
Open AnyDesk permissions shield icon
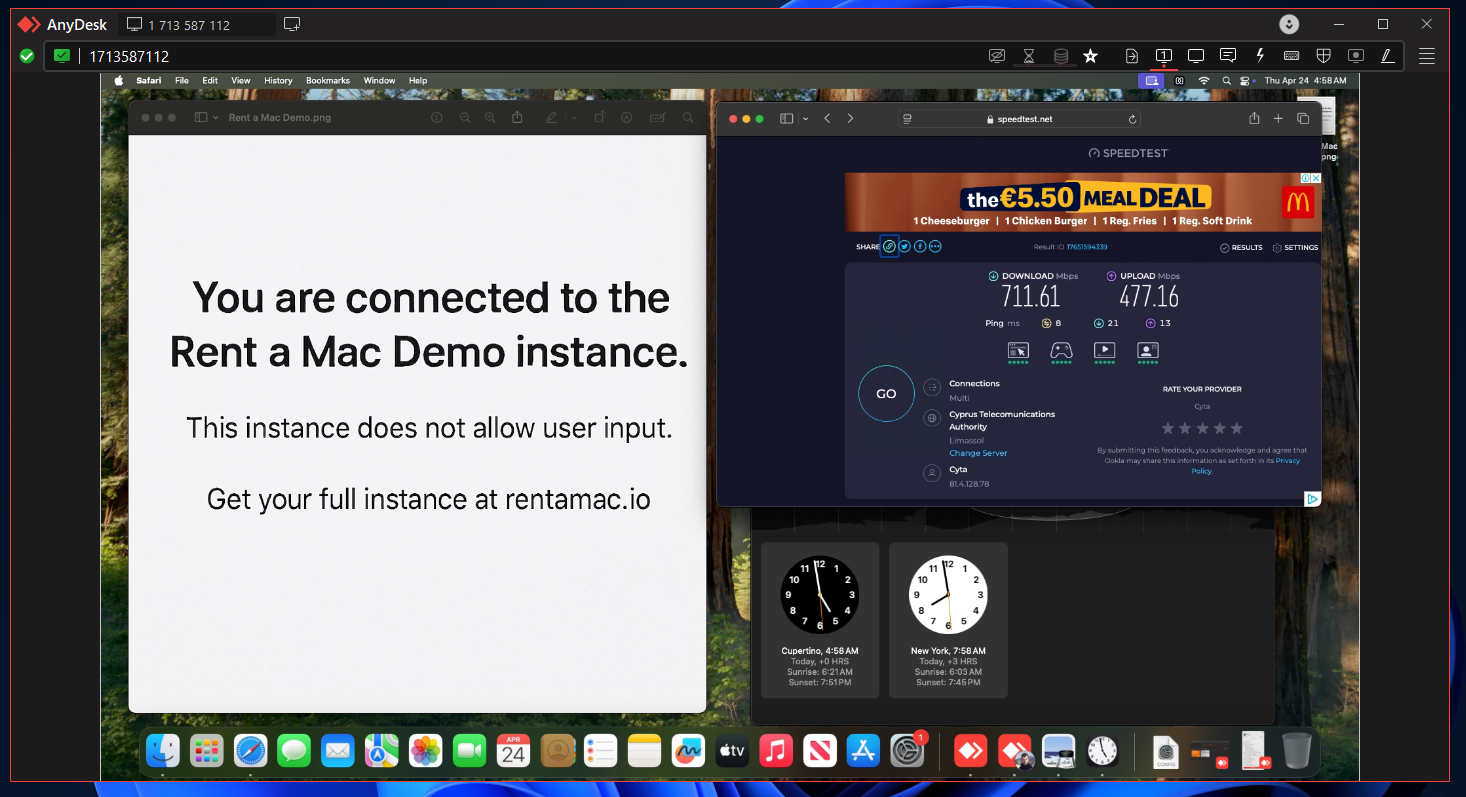click(1323, 56)
